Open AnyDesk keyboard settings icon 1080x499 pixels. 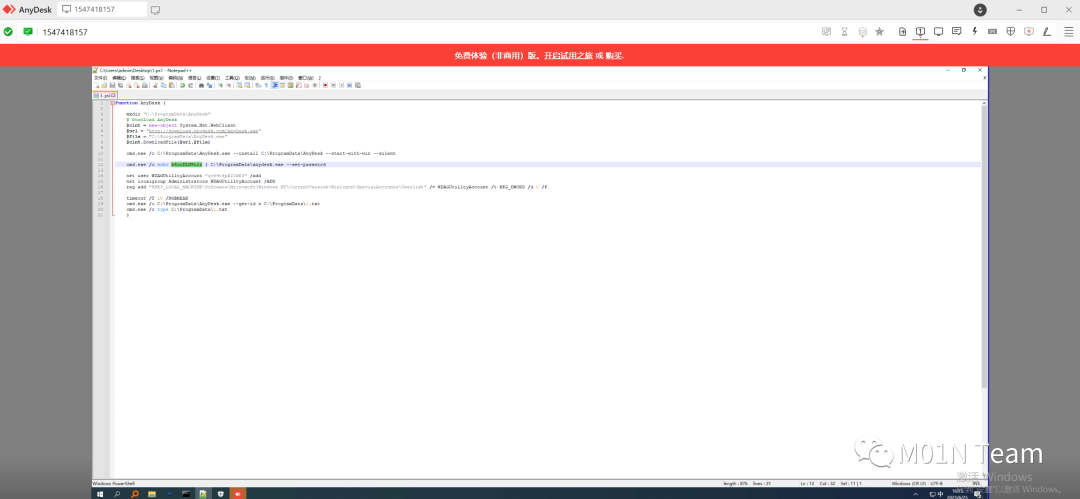click(x=993, y=32)
